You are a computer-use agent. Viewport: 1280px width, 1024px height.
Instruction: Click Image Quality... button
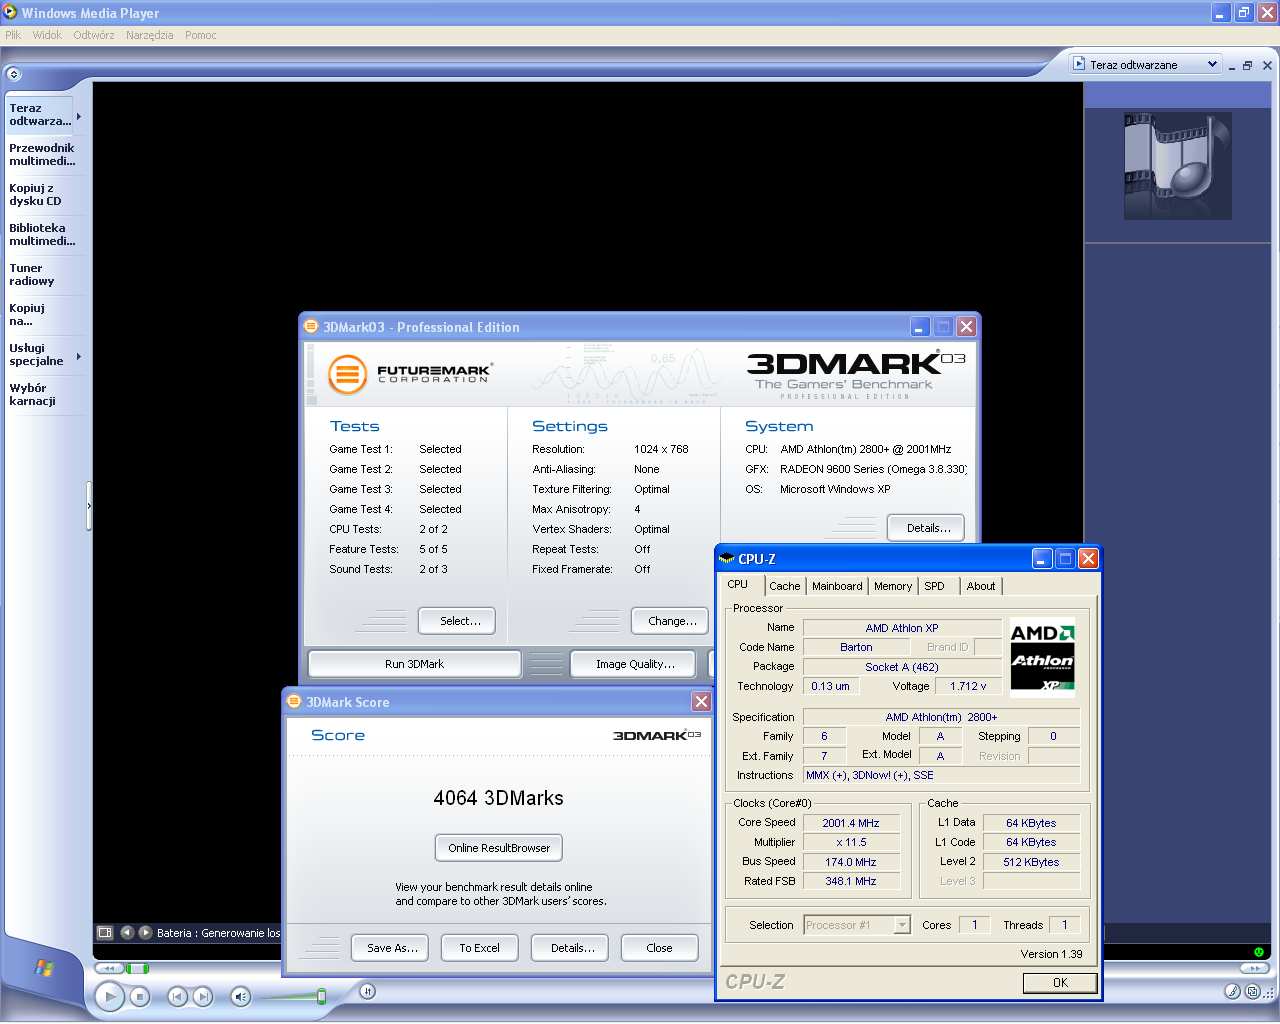tap(635, 664)
